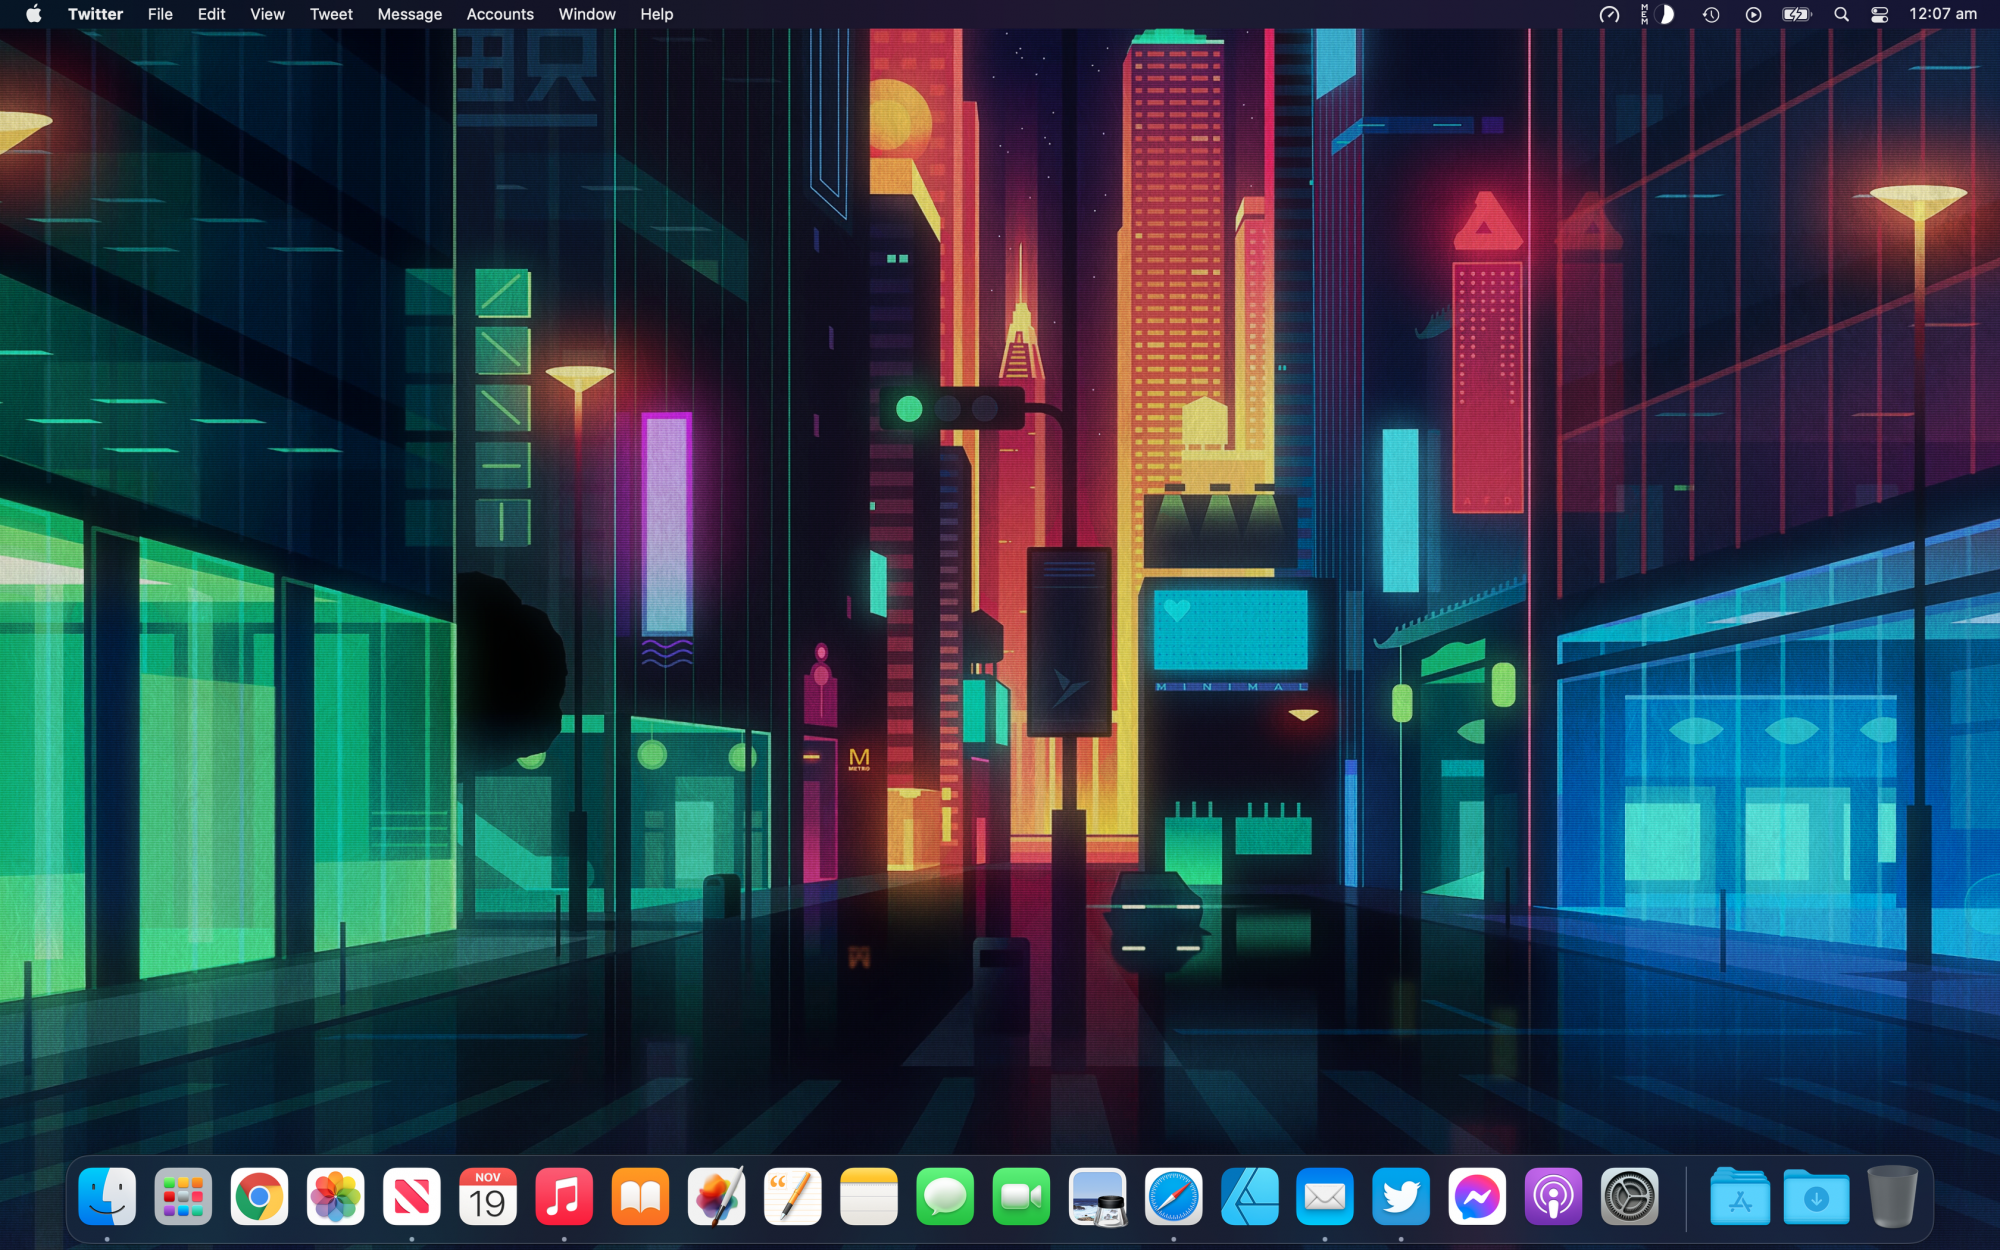
Task: Open the Help menu
Action: pyautogui.click(x=657, y=14)
